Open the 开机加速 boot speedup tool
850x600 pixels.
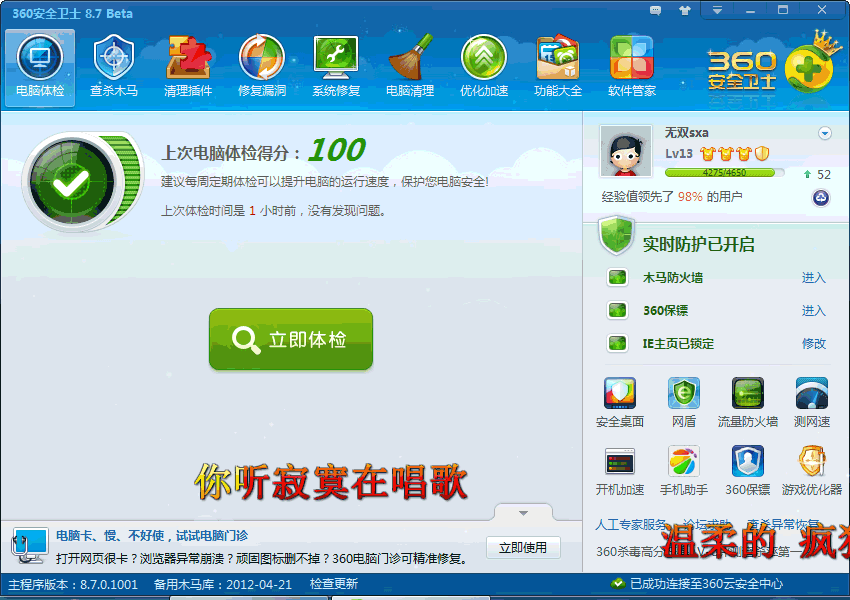[620, 471]
